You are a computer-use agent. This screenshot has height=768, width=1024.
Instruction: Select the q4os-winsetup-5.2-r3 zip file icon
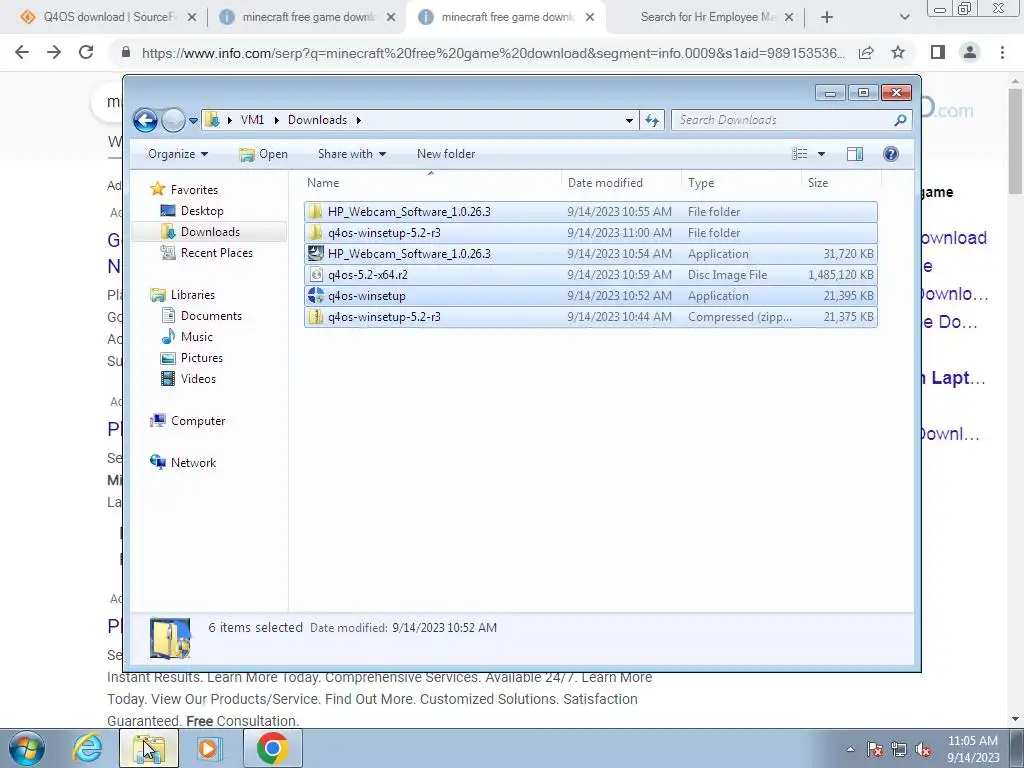(x=316, y=317)
